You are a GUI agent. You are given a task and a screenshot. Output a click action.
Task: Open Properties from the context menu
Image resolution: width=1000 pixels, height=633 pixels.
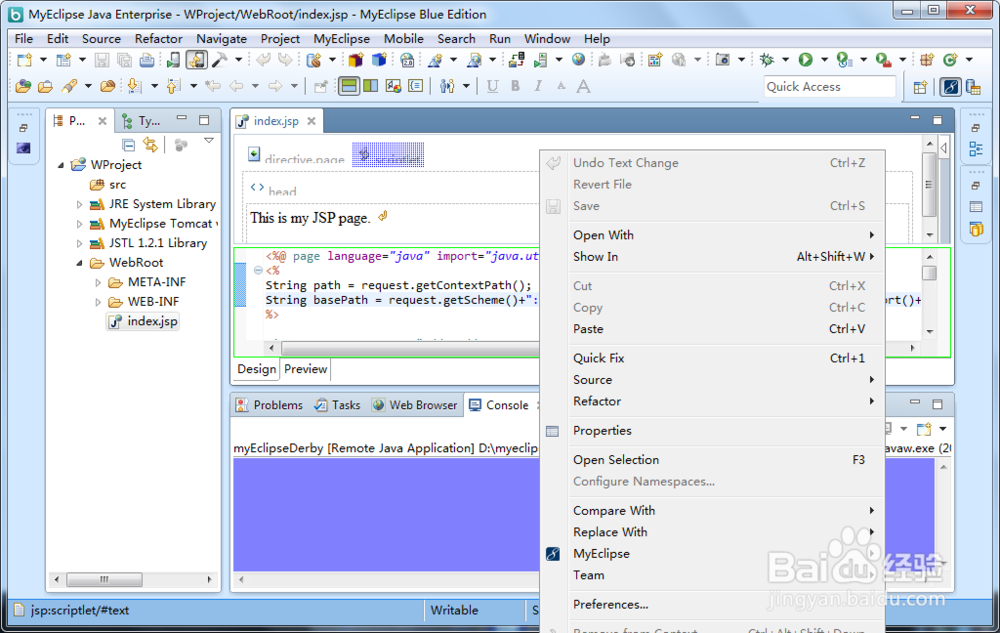pyautogui.click(x=712, y=431)
